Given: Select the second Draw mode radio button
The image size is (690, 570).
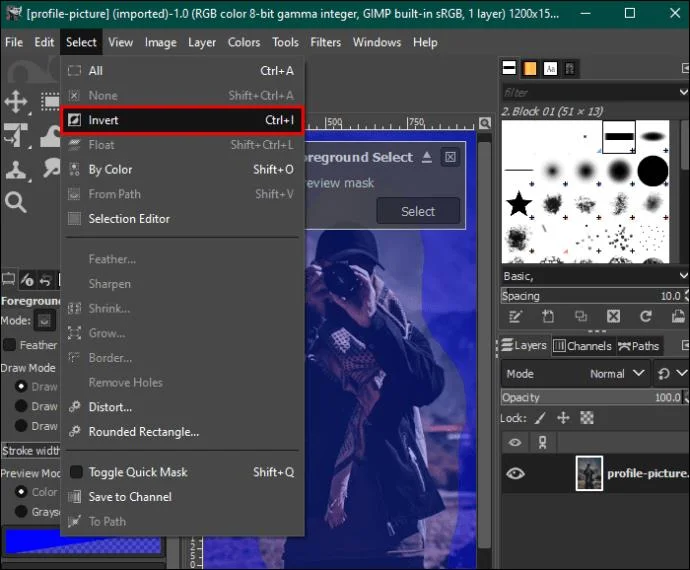Looking at the screenshot, I should click(x=21, y=406).
